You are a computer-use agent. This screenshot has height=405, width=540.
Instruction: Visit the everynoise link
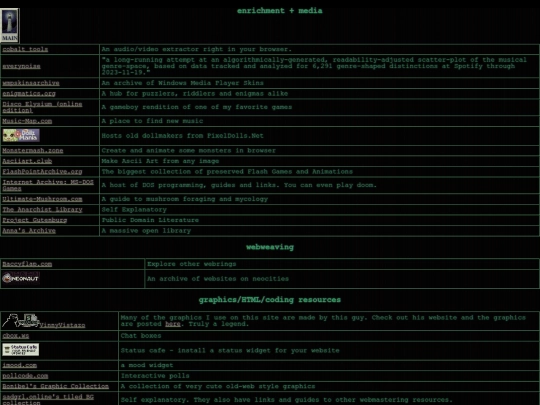tap(21, 66)
